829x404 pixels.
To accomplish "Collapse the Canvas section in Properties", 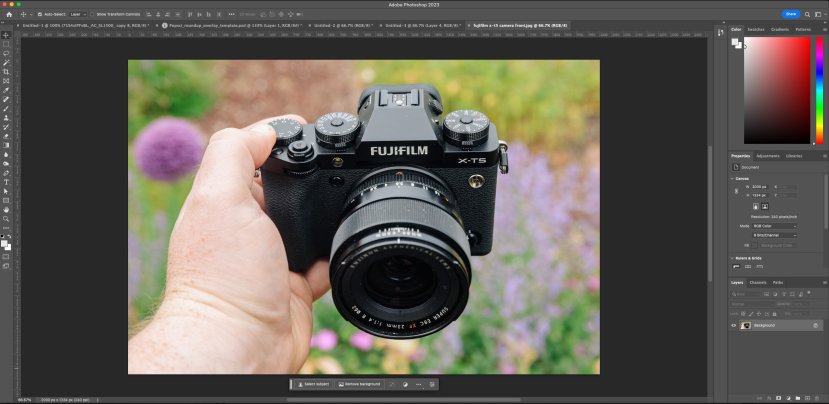I will (x=735, y=179).
